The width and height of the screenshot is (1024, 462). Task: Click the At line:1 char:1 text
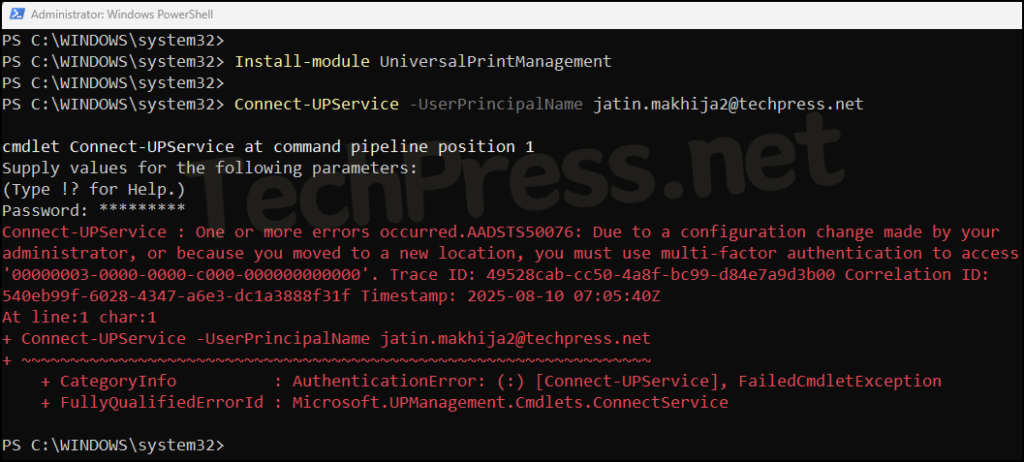pos(80,318)
